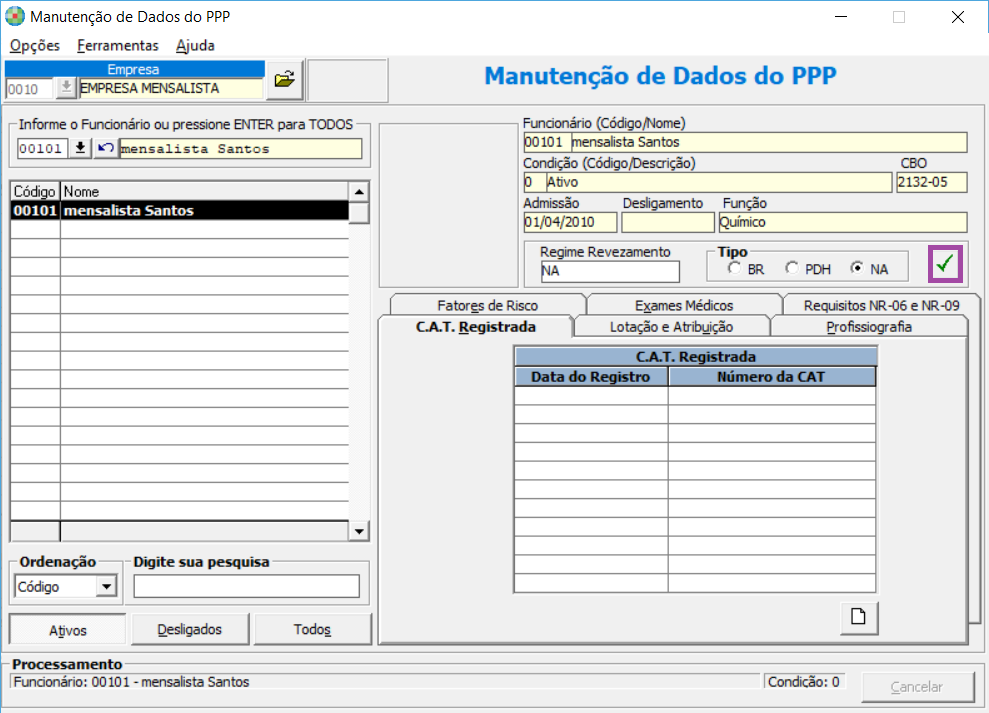Click the CBO field 2132-05

click(932, 182)
